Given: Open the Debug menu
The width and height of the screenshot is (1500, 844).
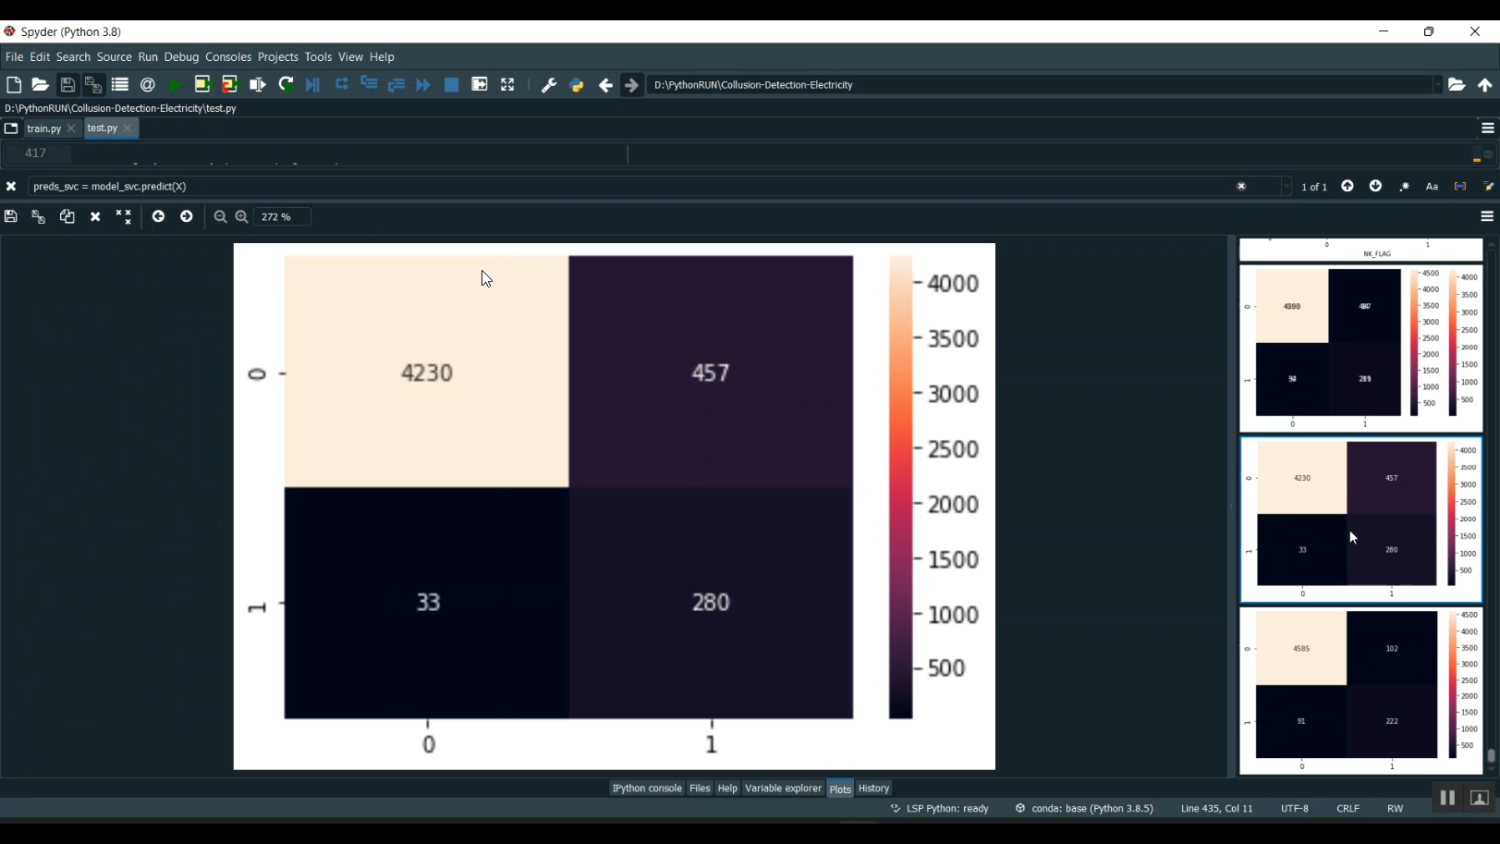Looking at the screenshot, I should [x=181, y=57].
